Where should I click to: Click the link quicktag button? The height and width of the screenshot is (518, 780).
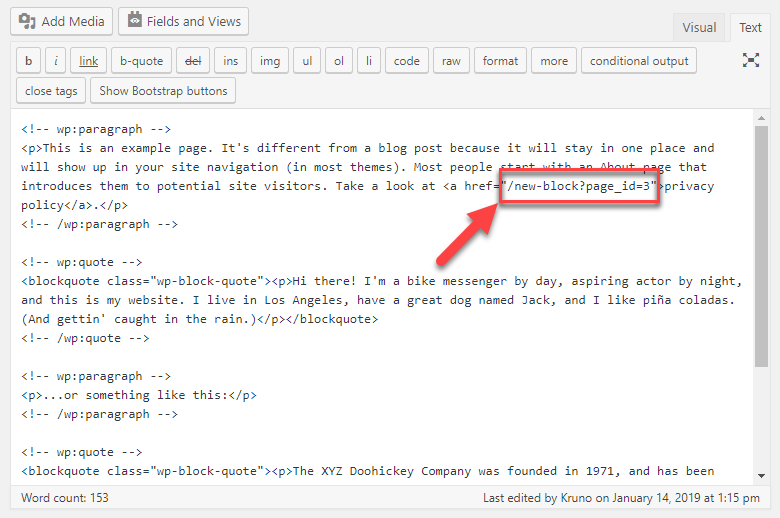coord(89,61)
